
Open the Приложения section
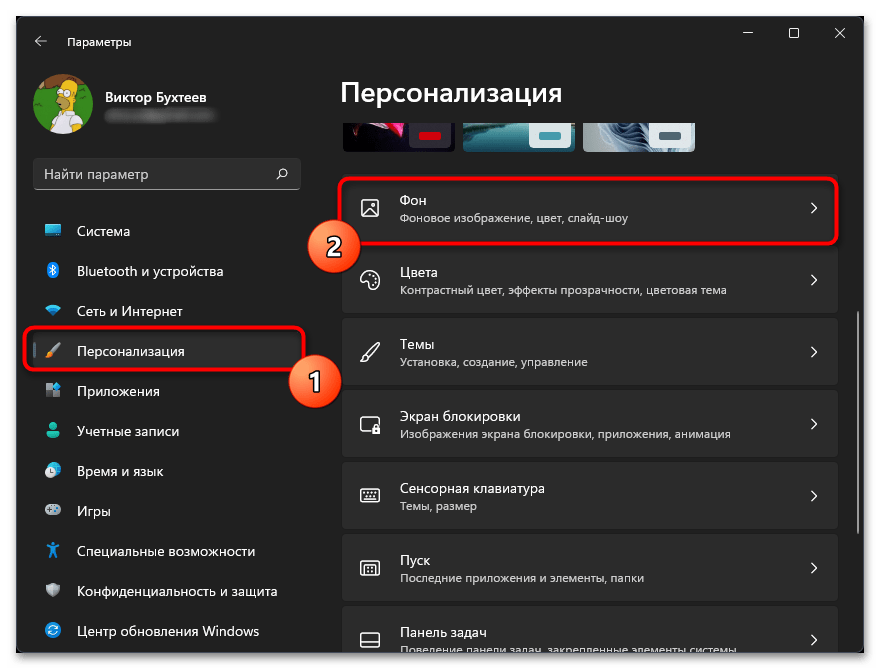coord(167,391)
